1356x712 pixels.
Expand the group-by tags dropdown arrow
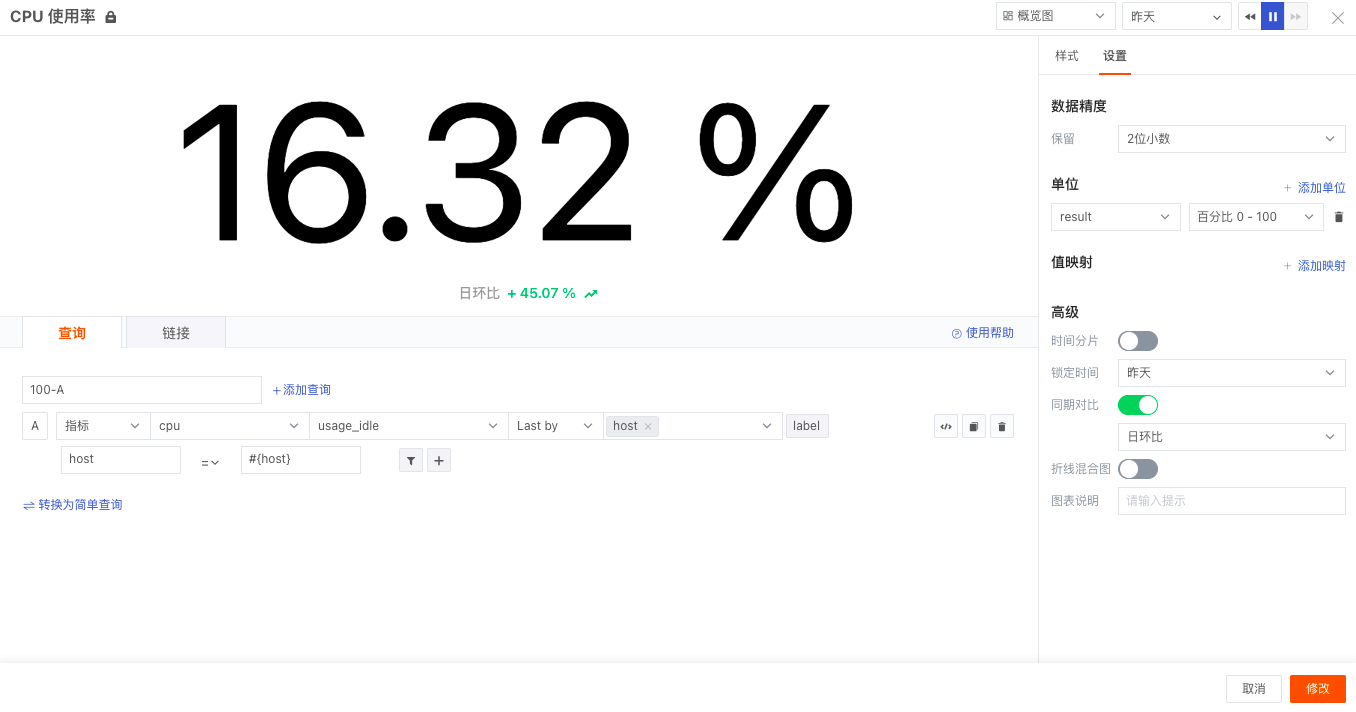[x=768, y=426]
